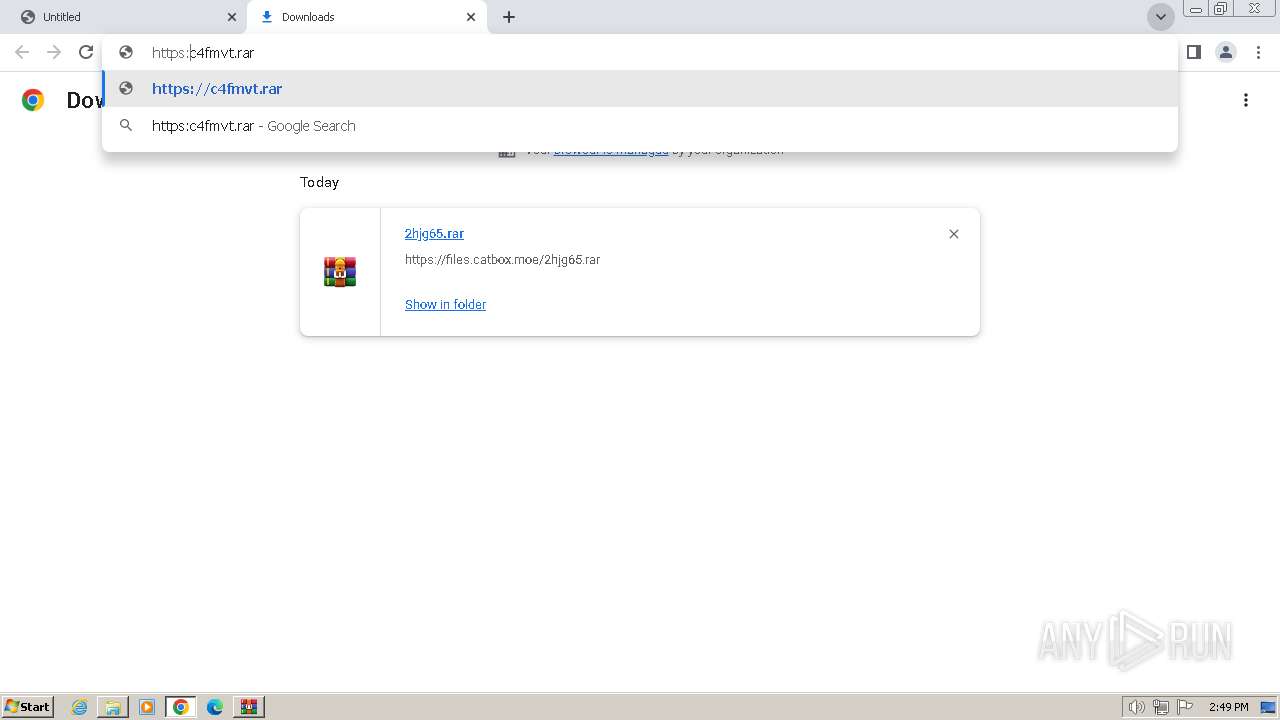The height and width of the screenshot is (720, 1280).
Task: Open the 2hjg65.rar file link
Action: [434, 233]
